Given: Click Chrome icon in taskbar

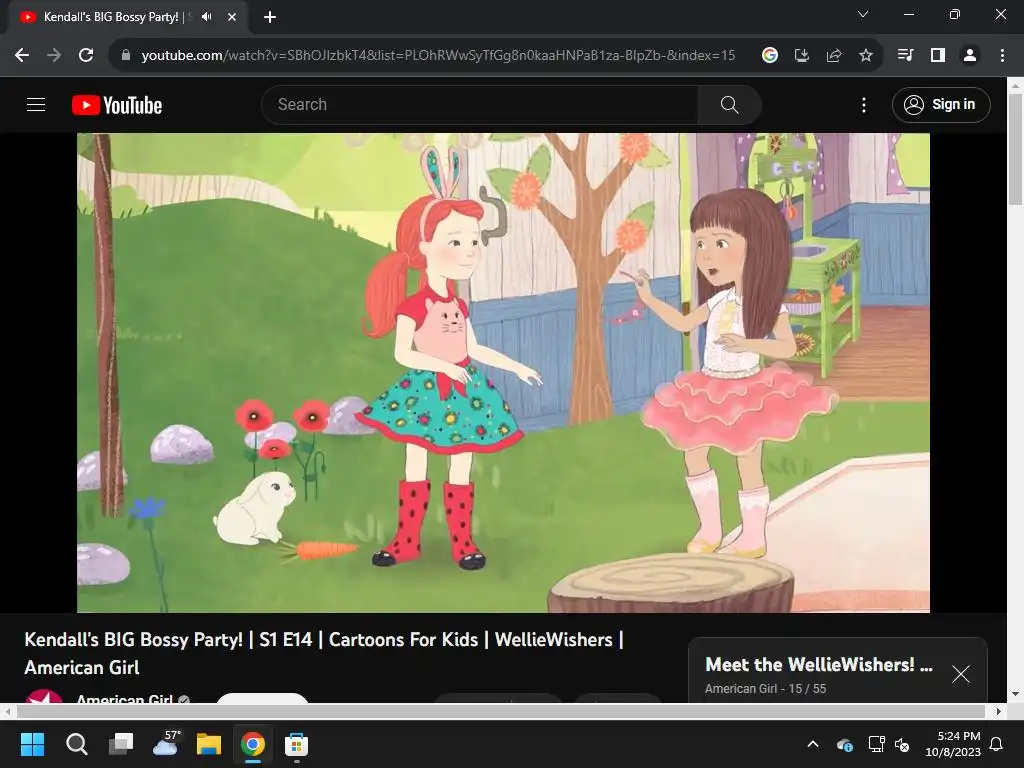Looking at the screenshot, I should (x=253, y=744).
